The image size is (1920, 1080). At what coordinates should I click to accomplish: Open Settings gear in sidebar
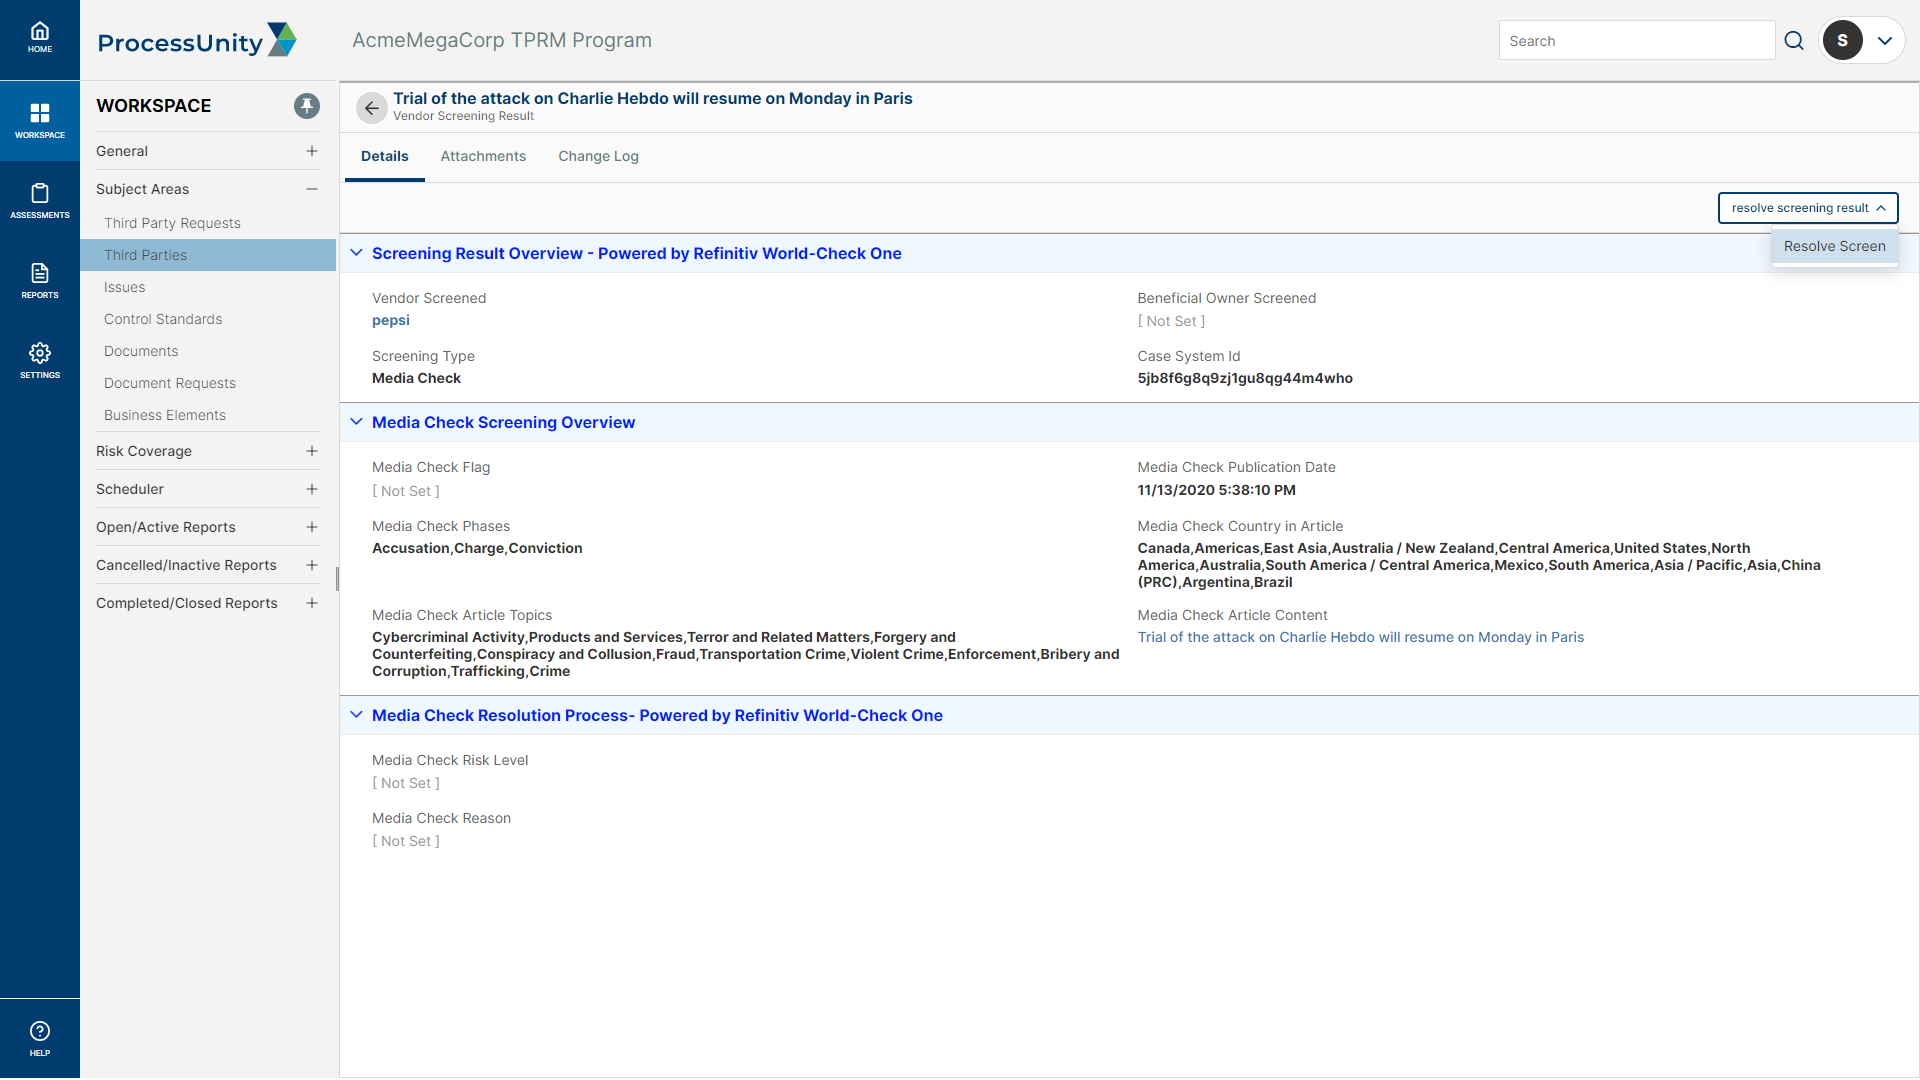click(x=40, y=360)
